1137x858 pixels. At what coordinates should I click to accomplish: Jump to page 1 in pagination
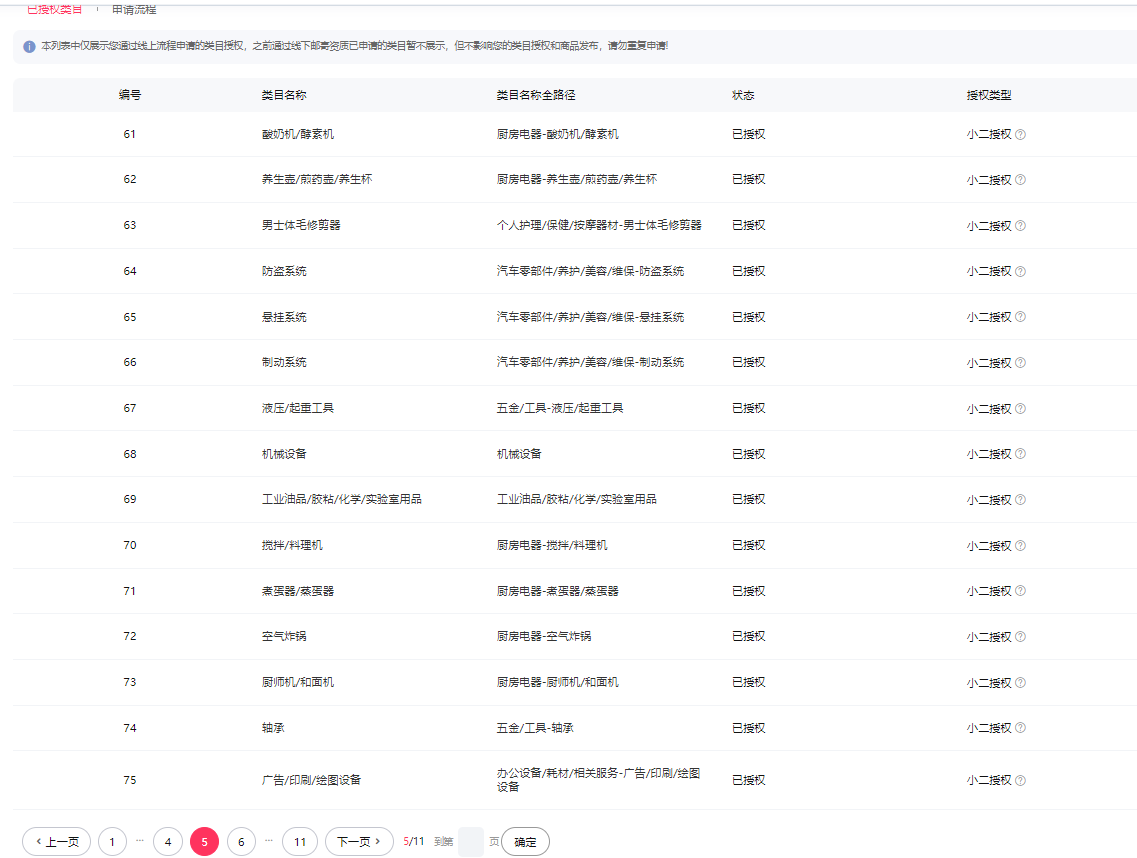tap(112, 842)
